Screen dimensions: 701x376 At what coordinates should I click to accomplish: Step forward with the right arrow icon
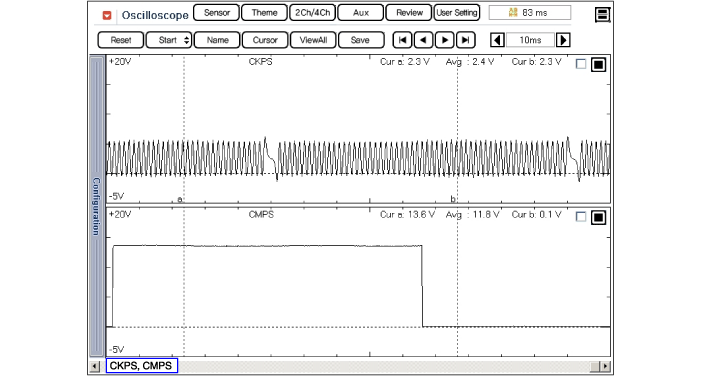pos(444,40)
